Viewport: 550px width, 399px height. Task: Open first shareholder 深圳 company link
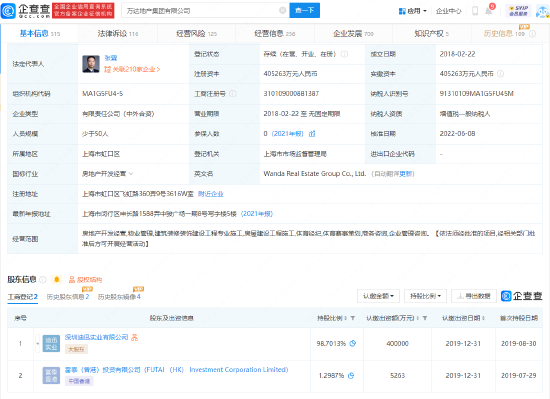pyautogui.click(x=96, y=337)
